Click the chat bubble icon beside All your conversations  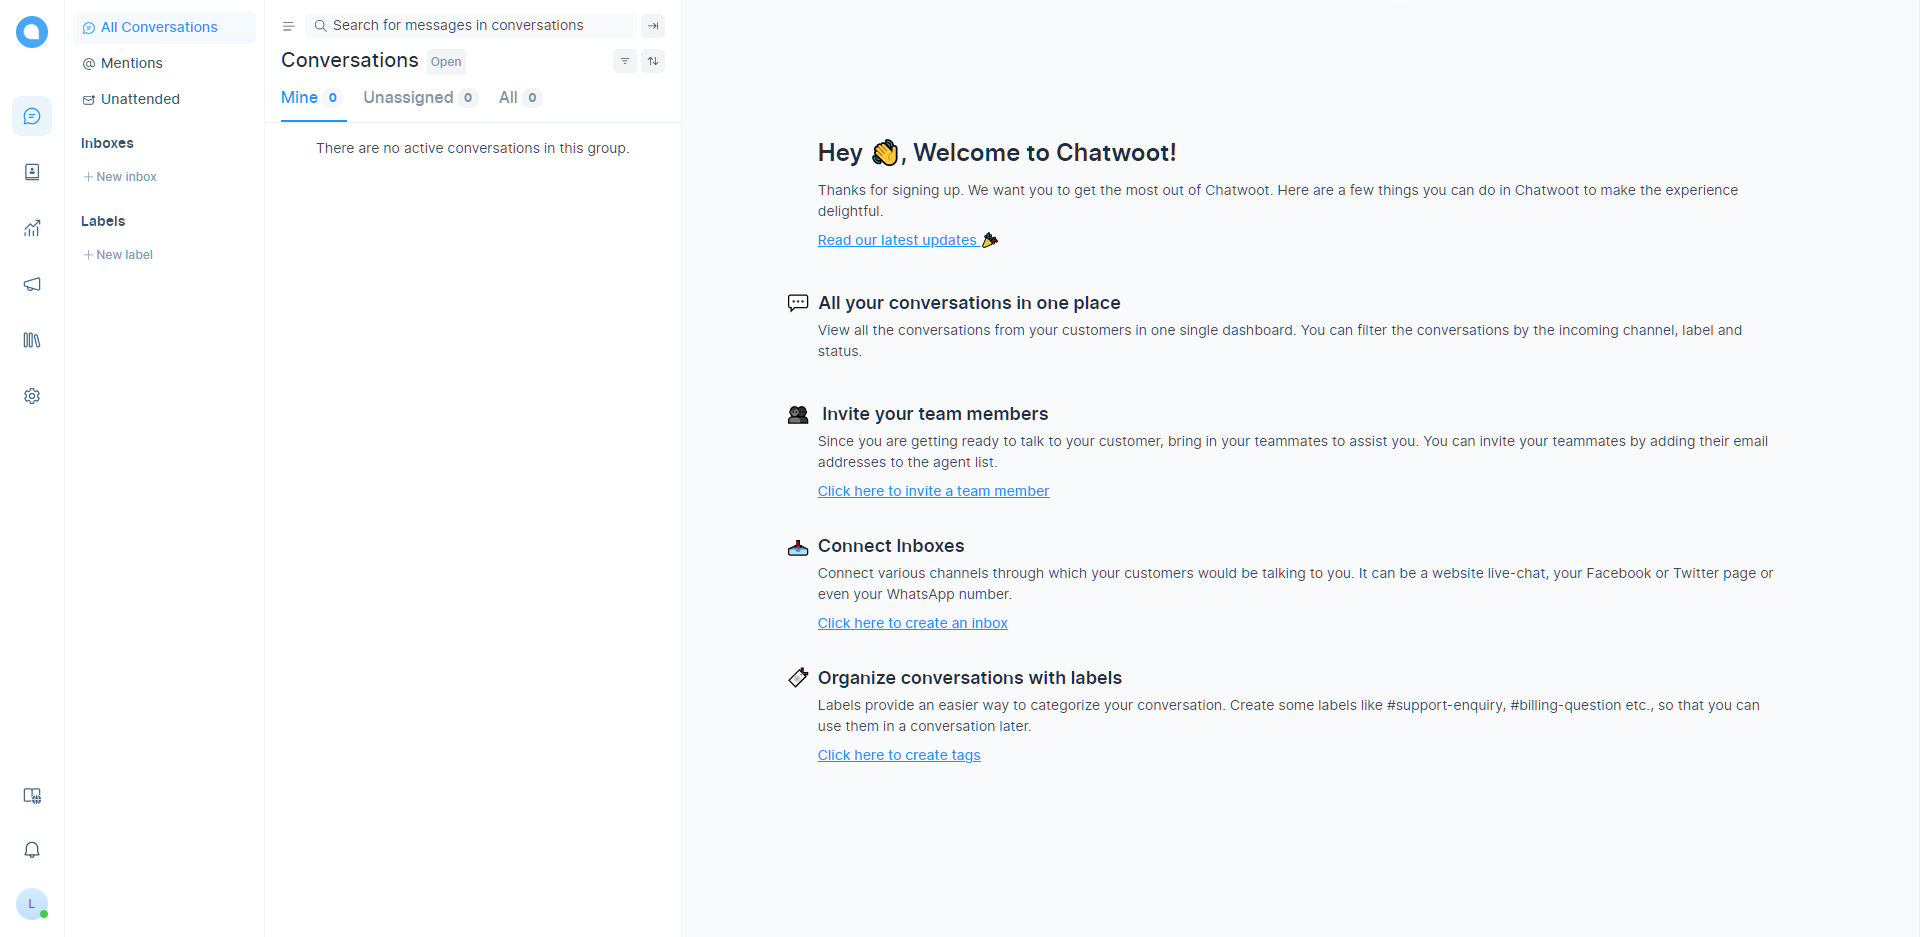(798, 303)
